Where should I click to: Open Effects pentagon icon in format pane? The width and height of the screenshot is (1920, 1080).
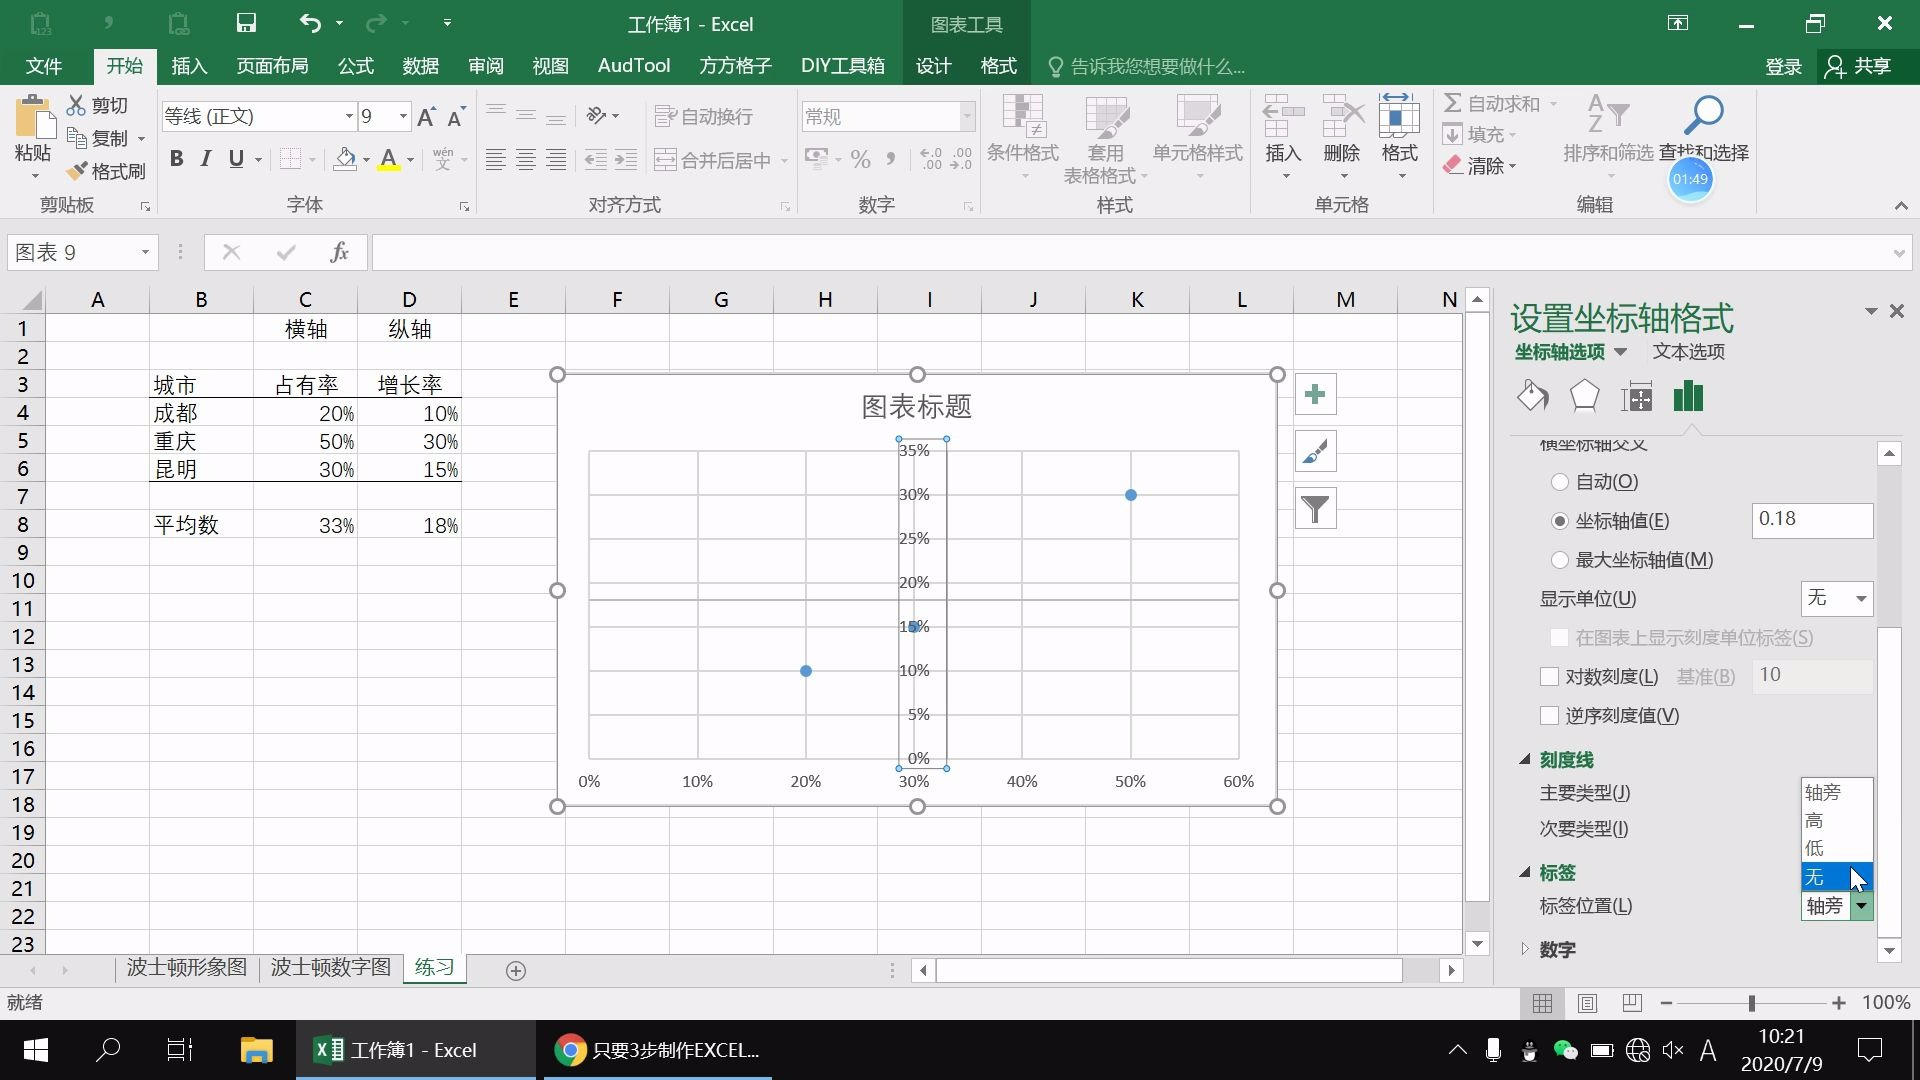[x=1584, y=397]
